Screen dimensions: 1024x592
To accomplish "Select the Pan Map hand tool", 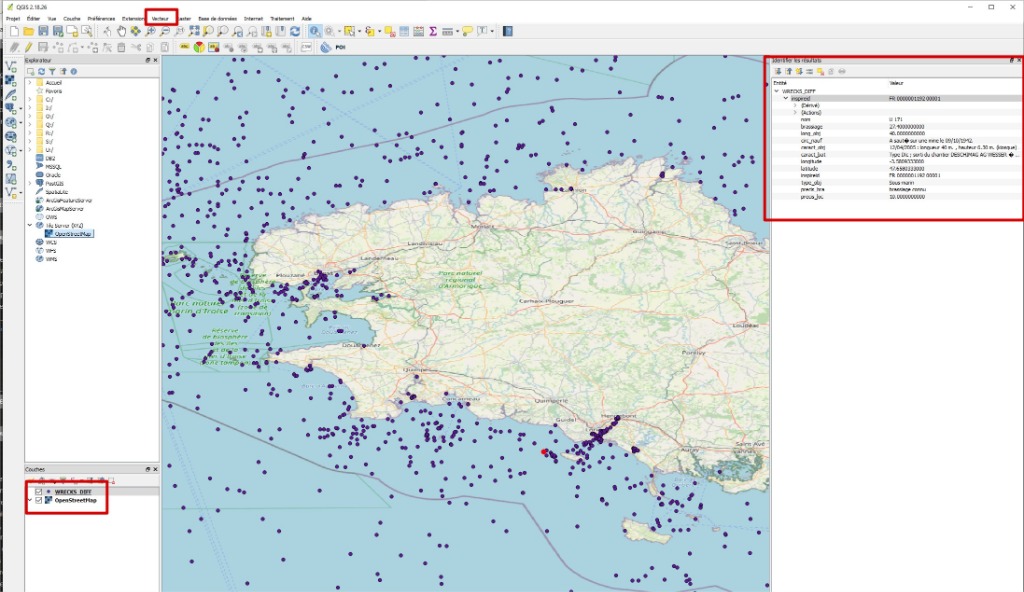I will pyautogui.click(x=121, y=32).
